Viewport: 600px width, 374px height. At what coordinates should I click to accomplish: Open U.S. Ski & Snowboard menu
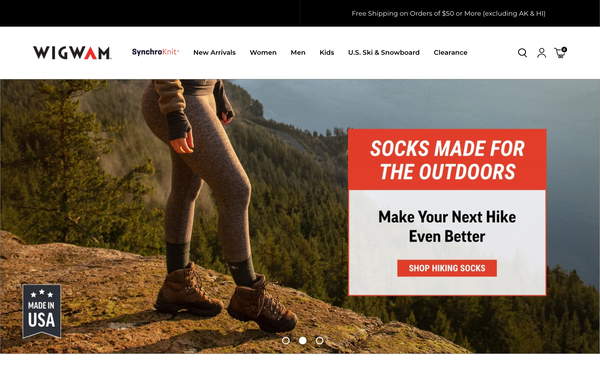[x=384, y=52]
